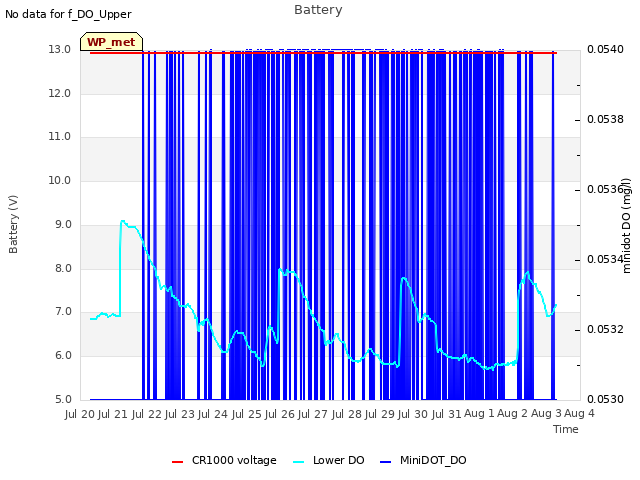The width and height of the screenshot is (640, 480).
Task: Click the Time axis label
Action: coord(566,429)
